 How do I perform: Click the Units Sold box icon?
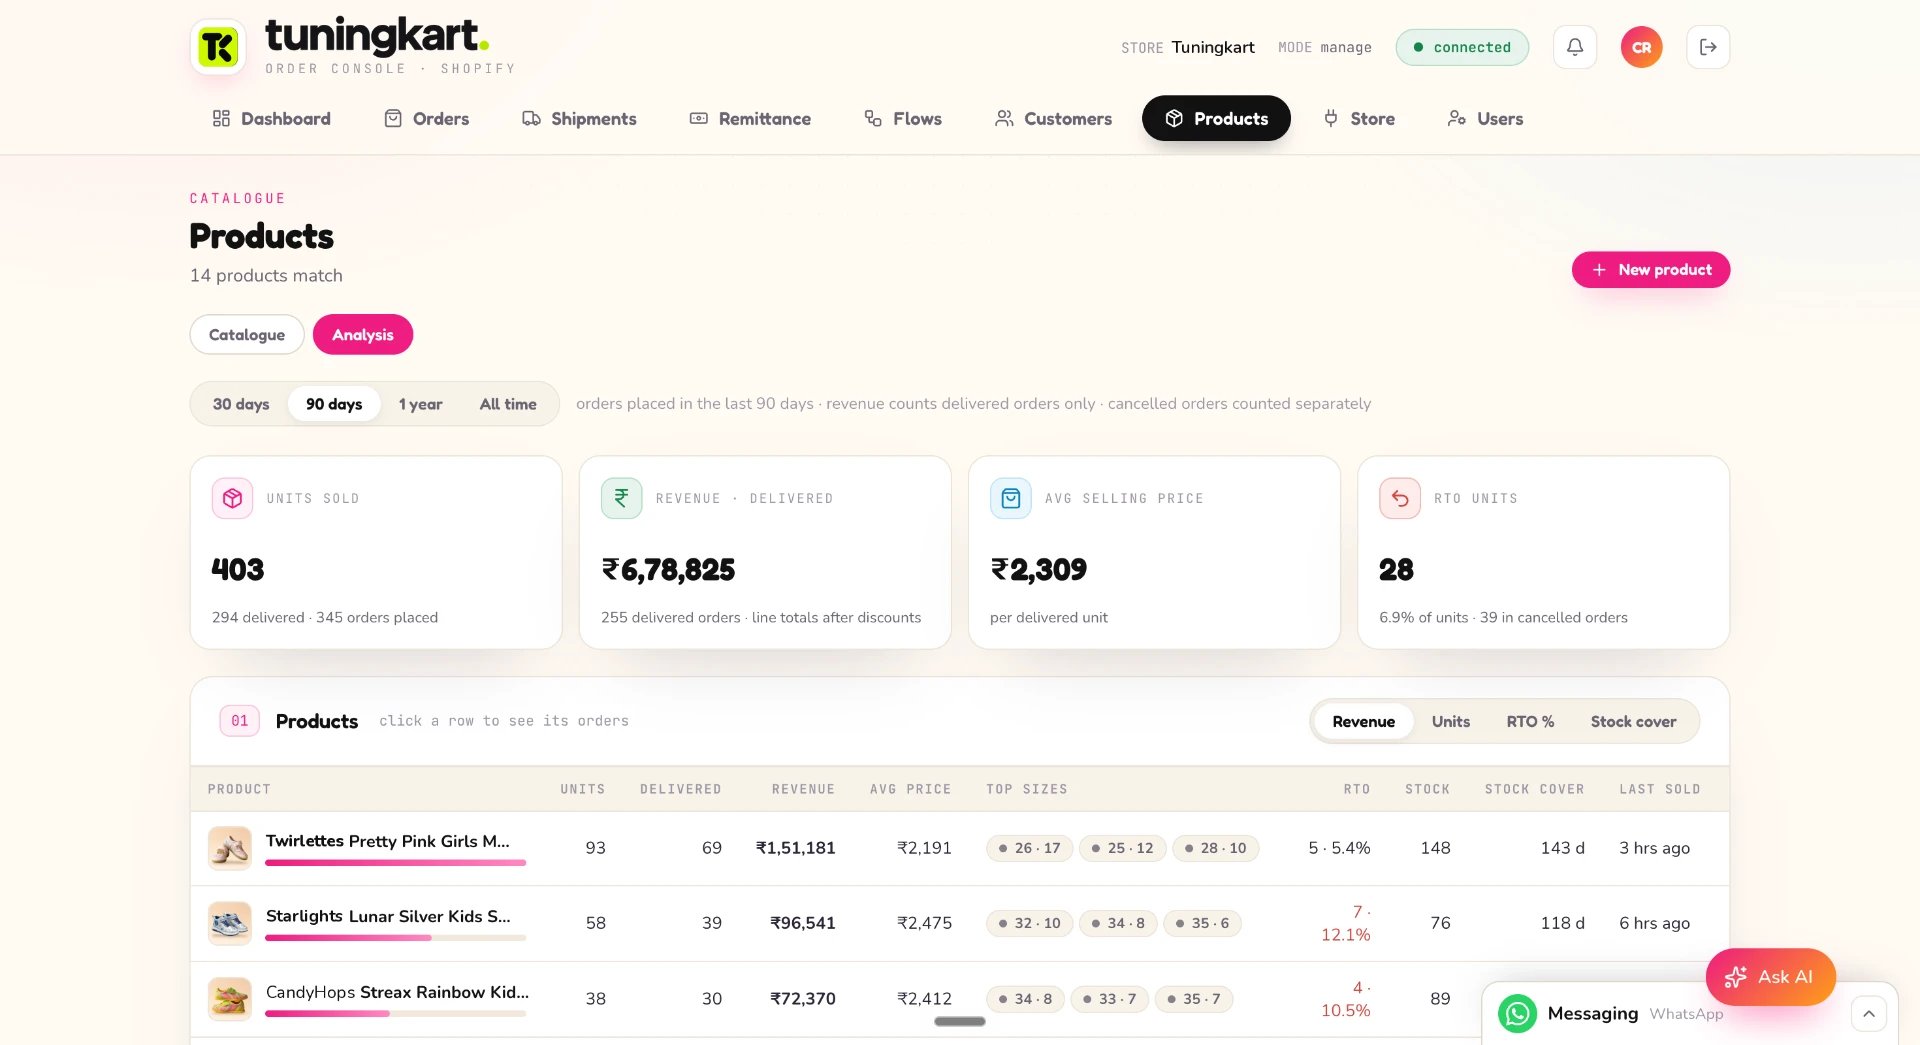(x=232, y=498)
